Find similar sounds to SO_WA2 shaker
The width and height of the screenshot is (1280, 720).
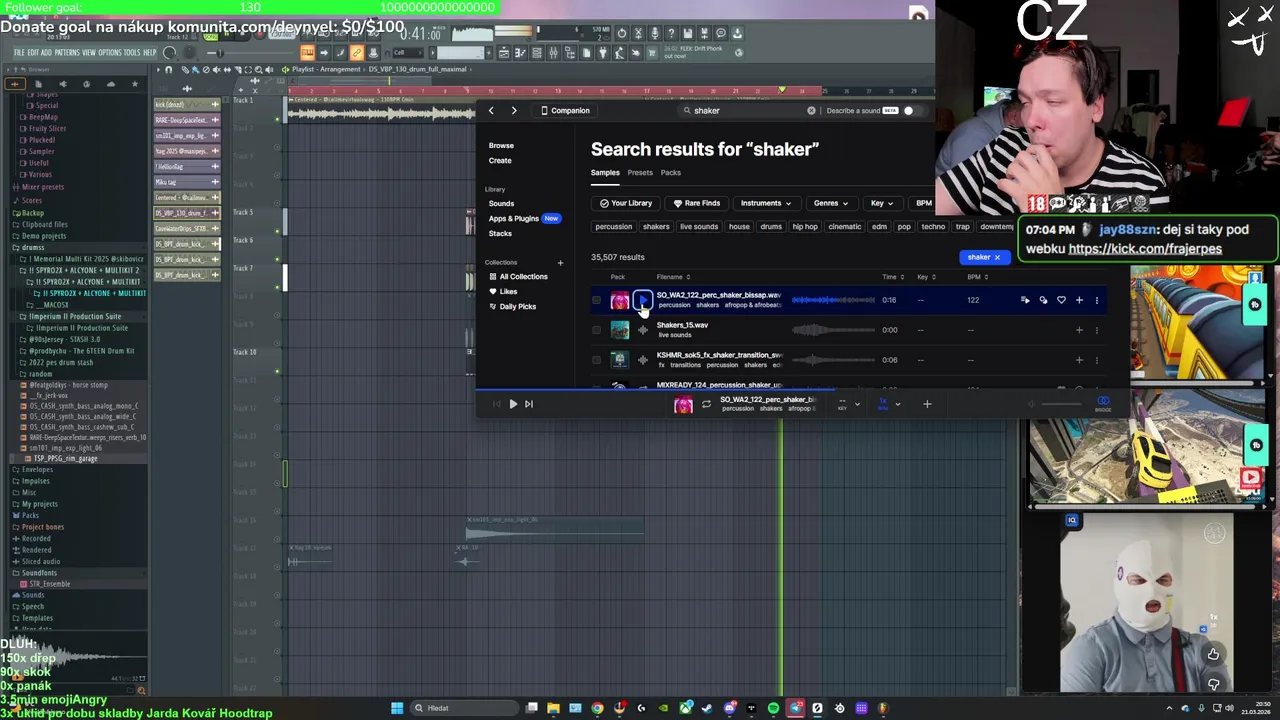pos(1043,300)
